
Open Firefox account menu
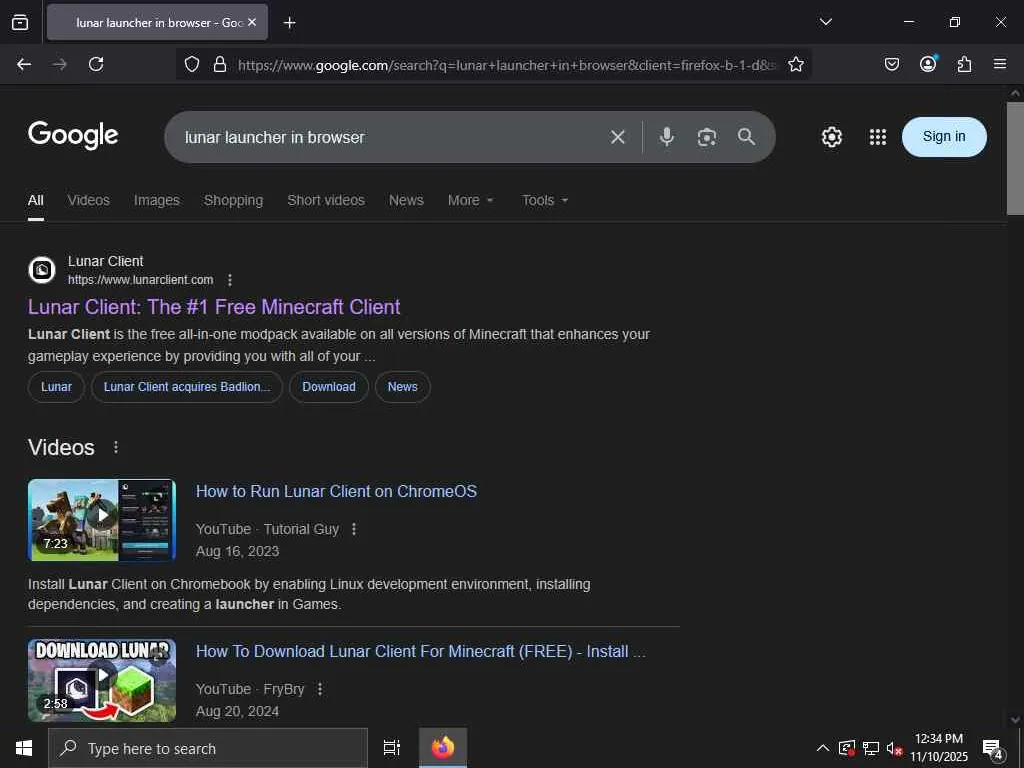pyautogui.click(x=928, y=64)
